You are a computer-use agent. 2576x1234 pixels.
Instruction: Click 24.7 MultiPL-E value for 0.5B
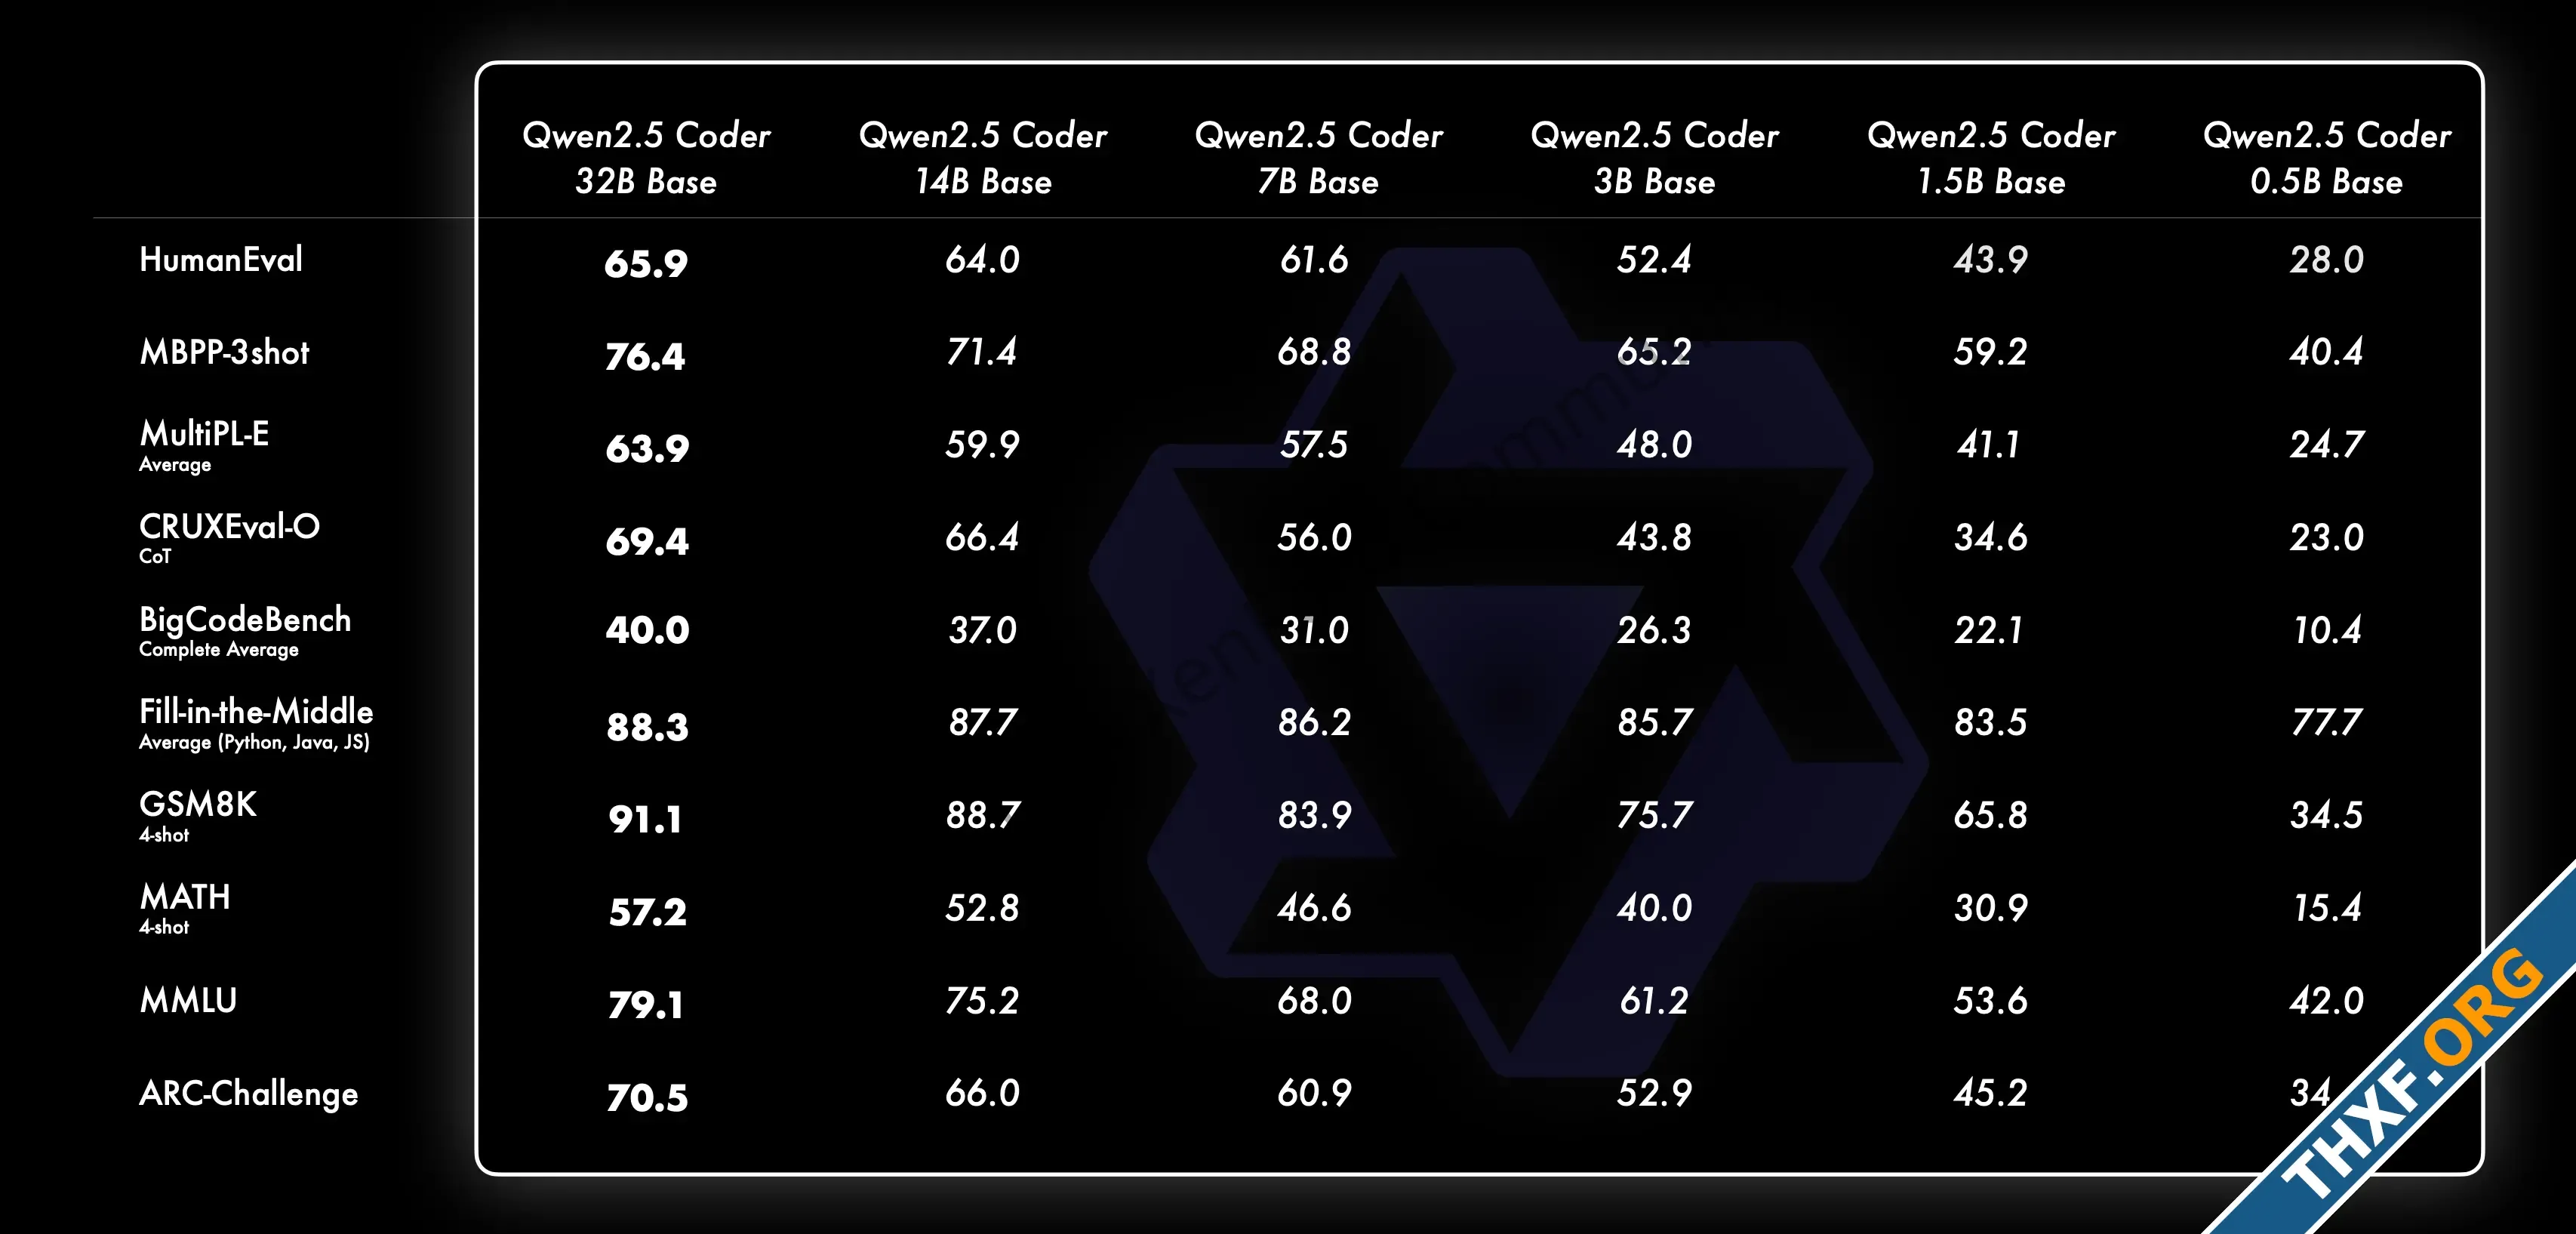[x=2327, y=445]
